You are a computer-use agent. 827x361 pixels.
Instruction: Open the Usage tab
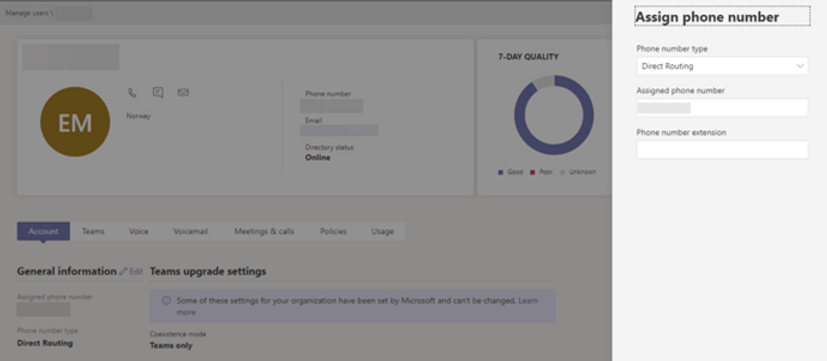[x=382, y=231]
